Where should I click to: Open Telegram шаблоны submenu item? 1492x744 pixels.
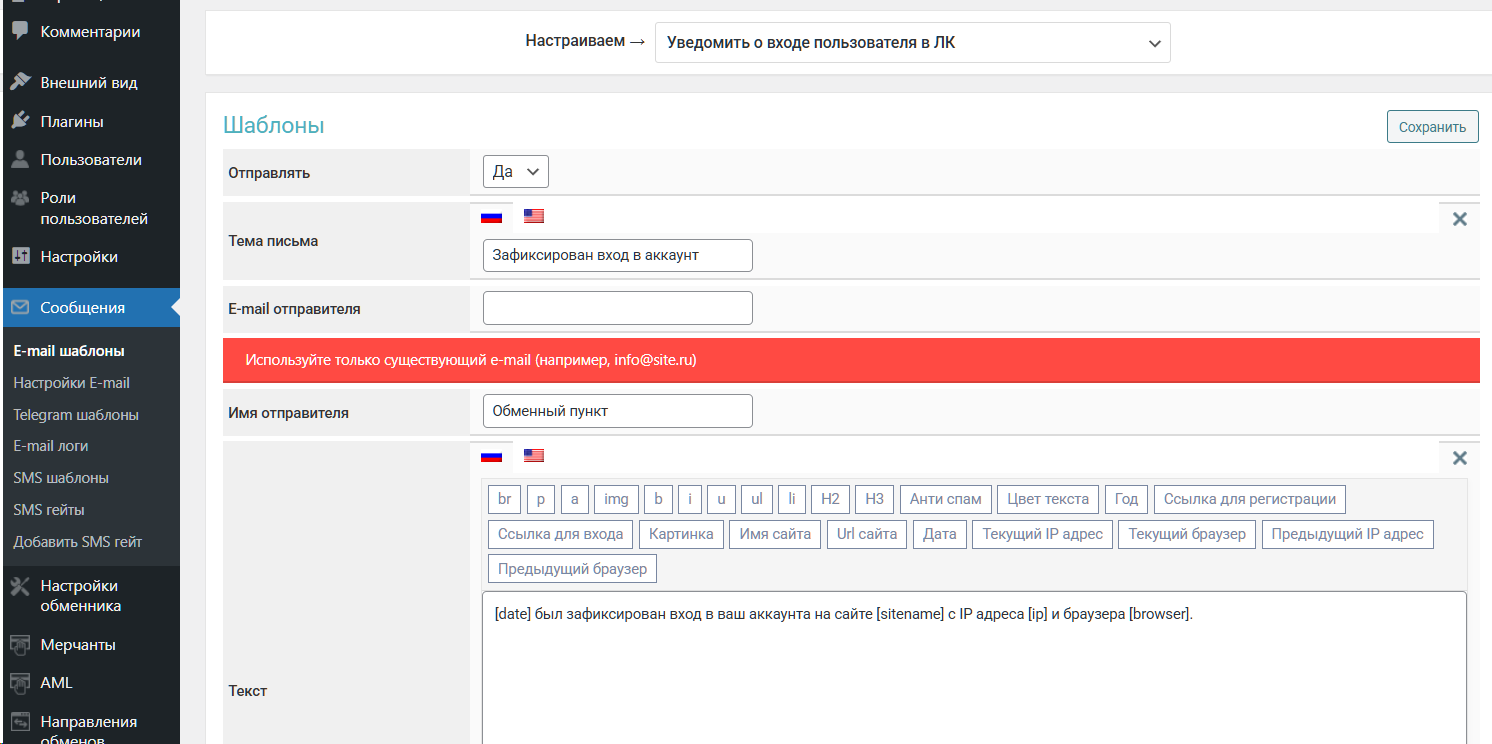(76, 414)
